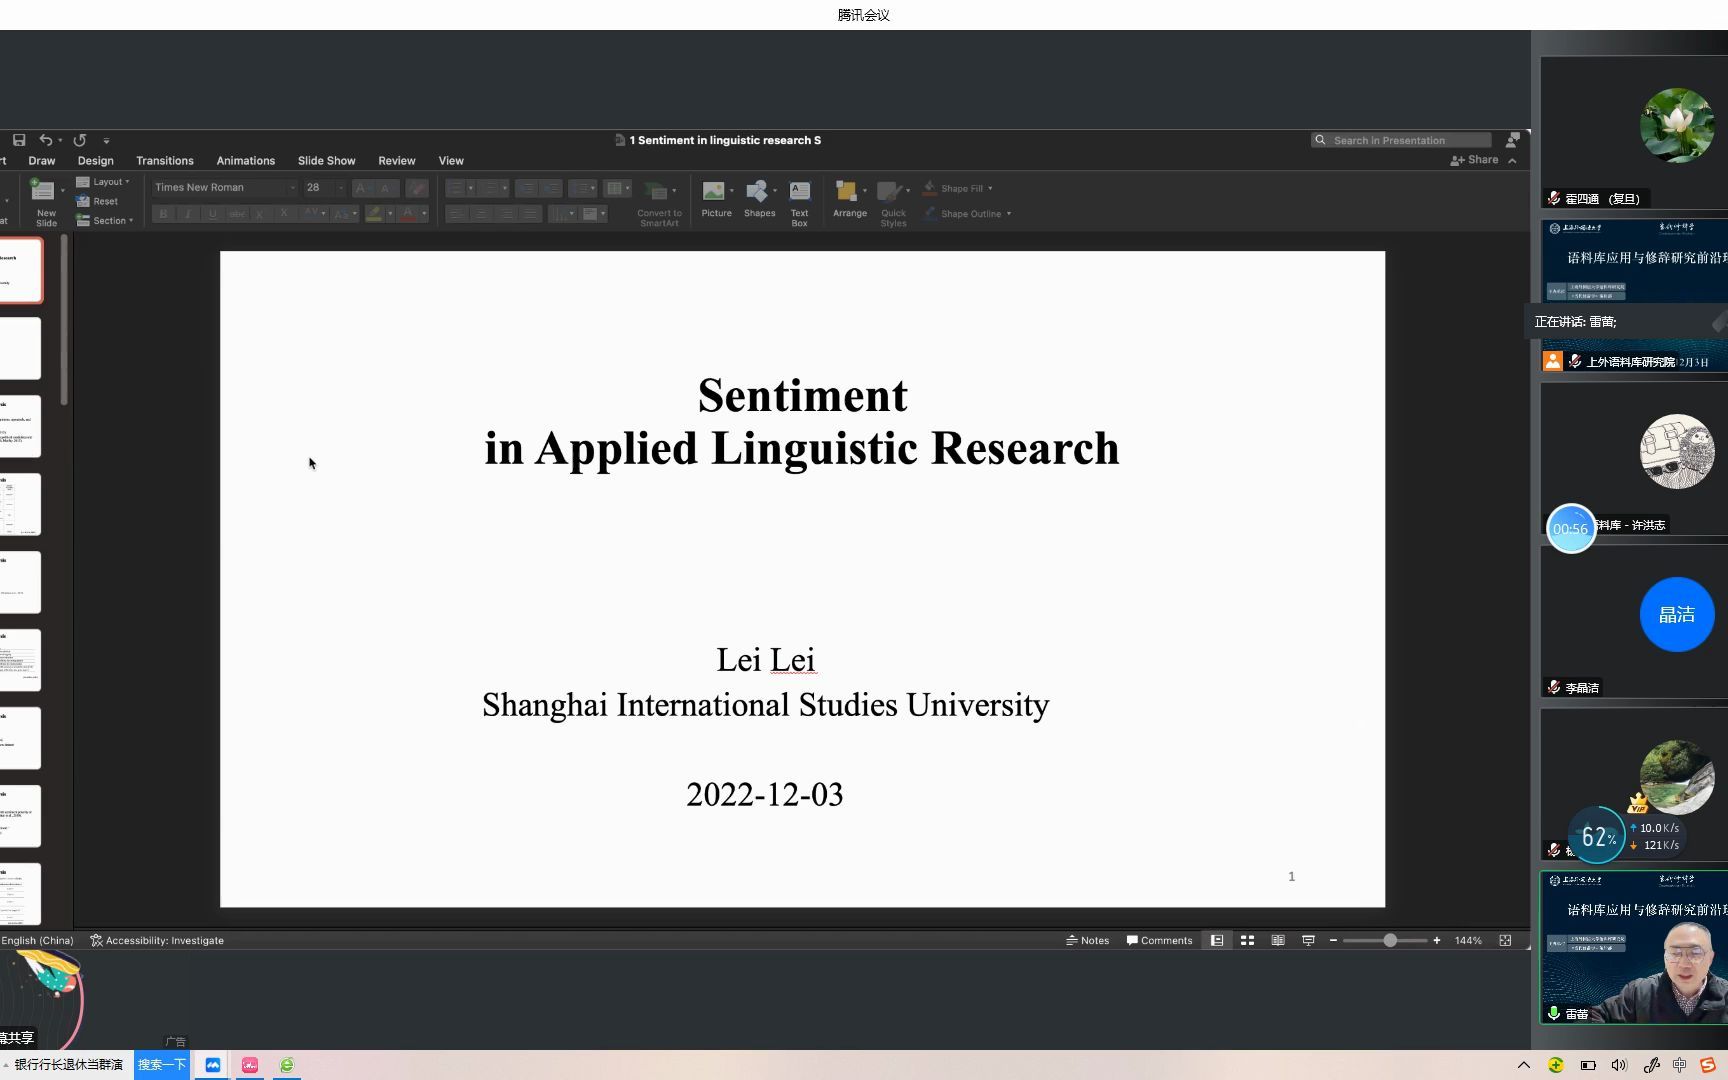Insert a New Slide

46,203
